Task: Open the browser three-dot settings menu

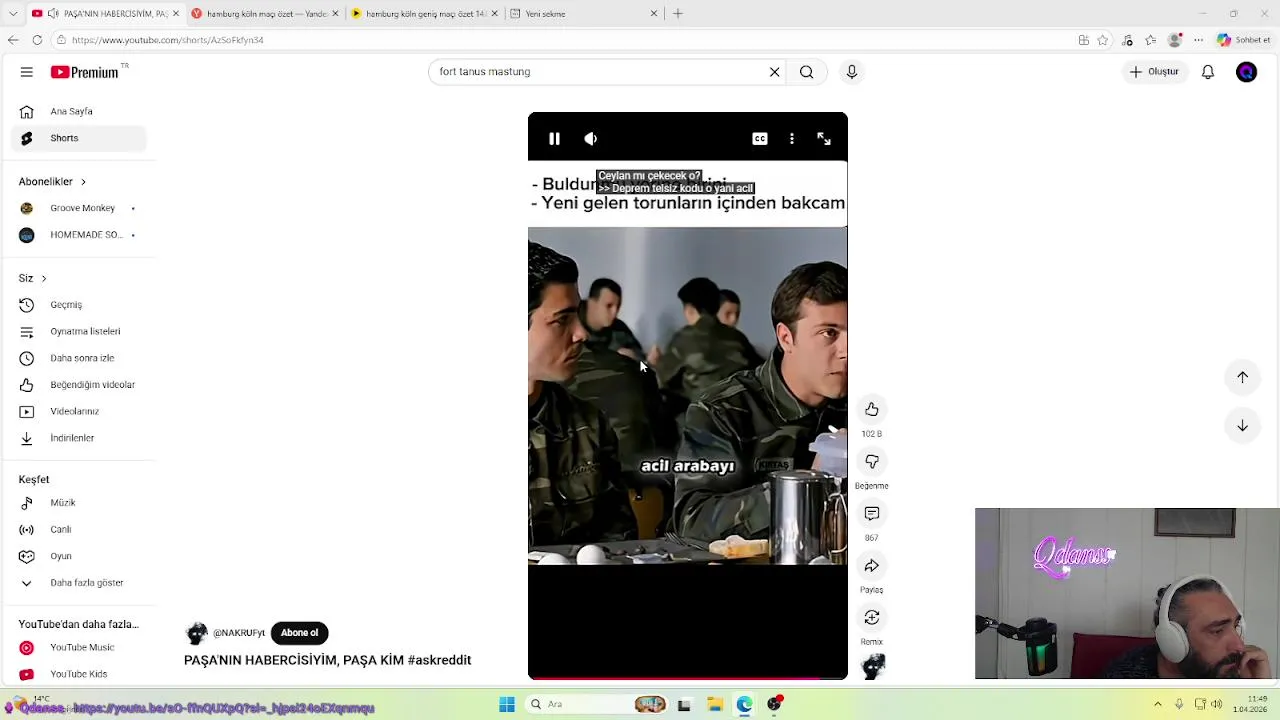Action: [1198, 40]
